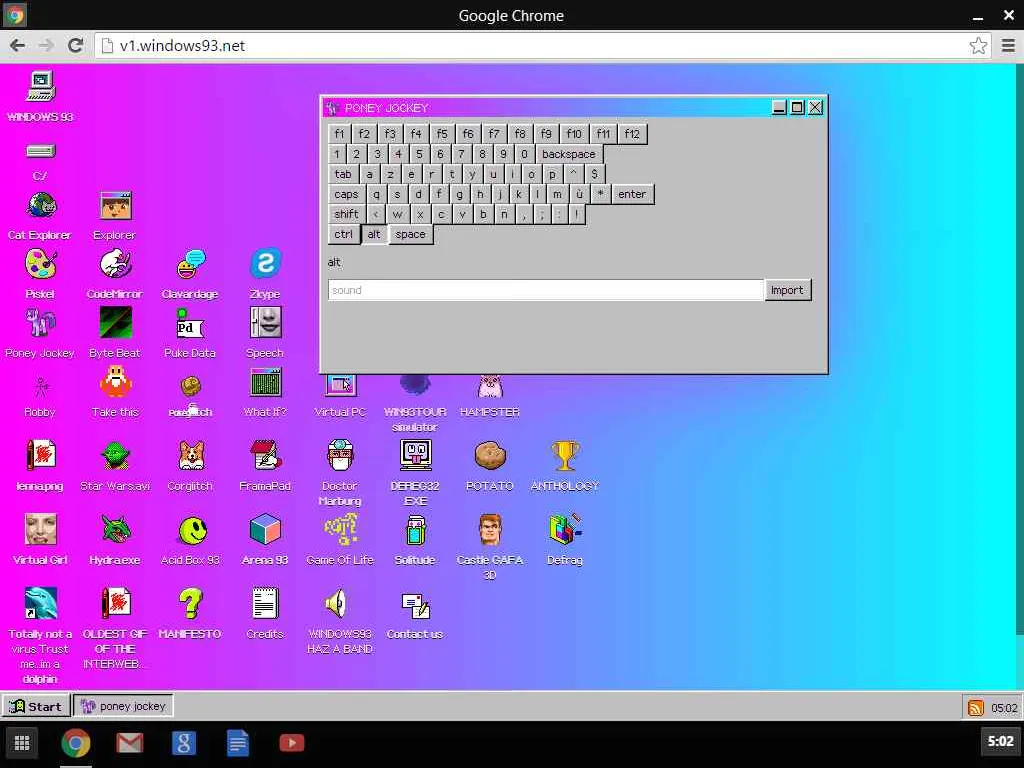Click the RSS feed tray icon
Screen dimensions: 1024x768
976,707
